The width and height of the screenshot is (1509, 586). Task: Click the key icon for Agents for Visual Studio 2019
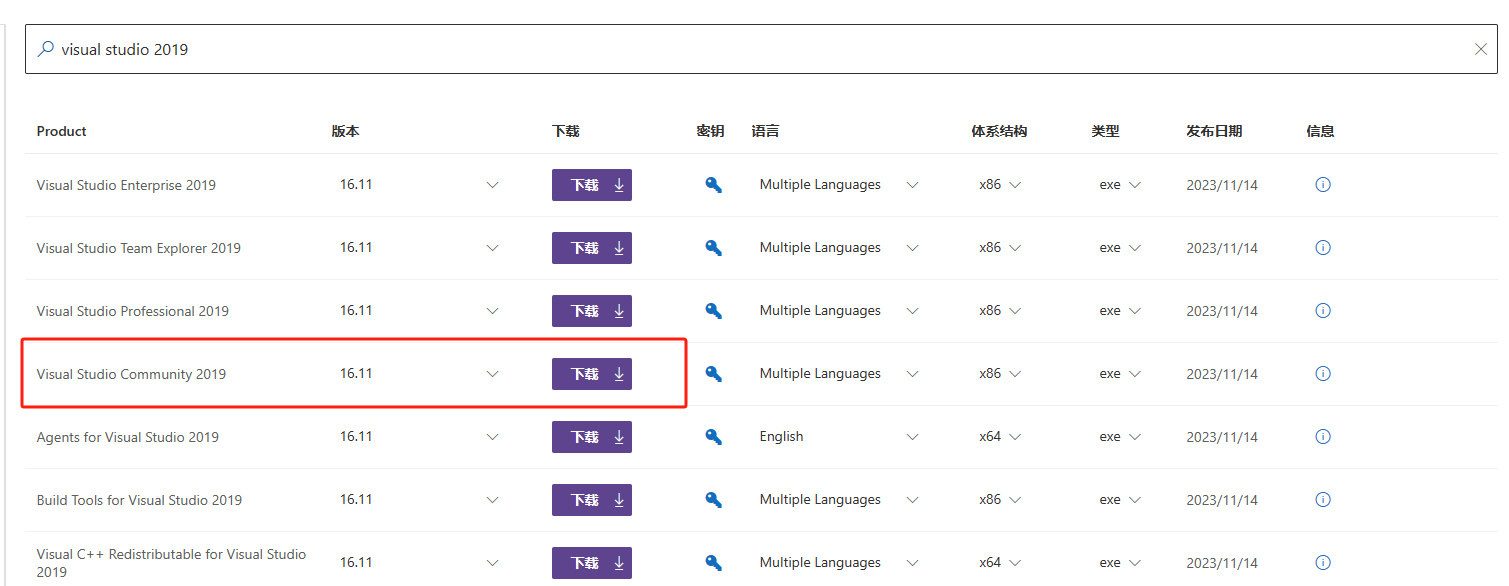coord(713,437)
